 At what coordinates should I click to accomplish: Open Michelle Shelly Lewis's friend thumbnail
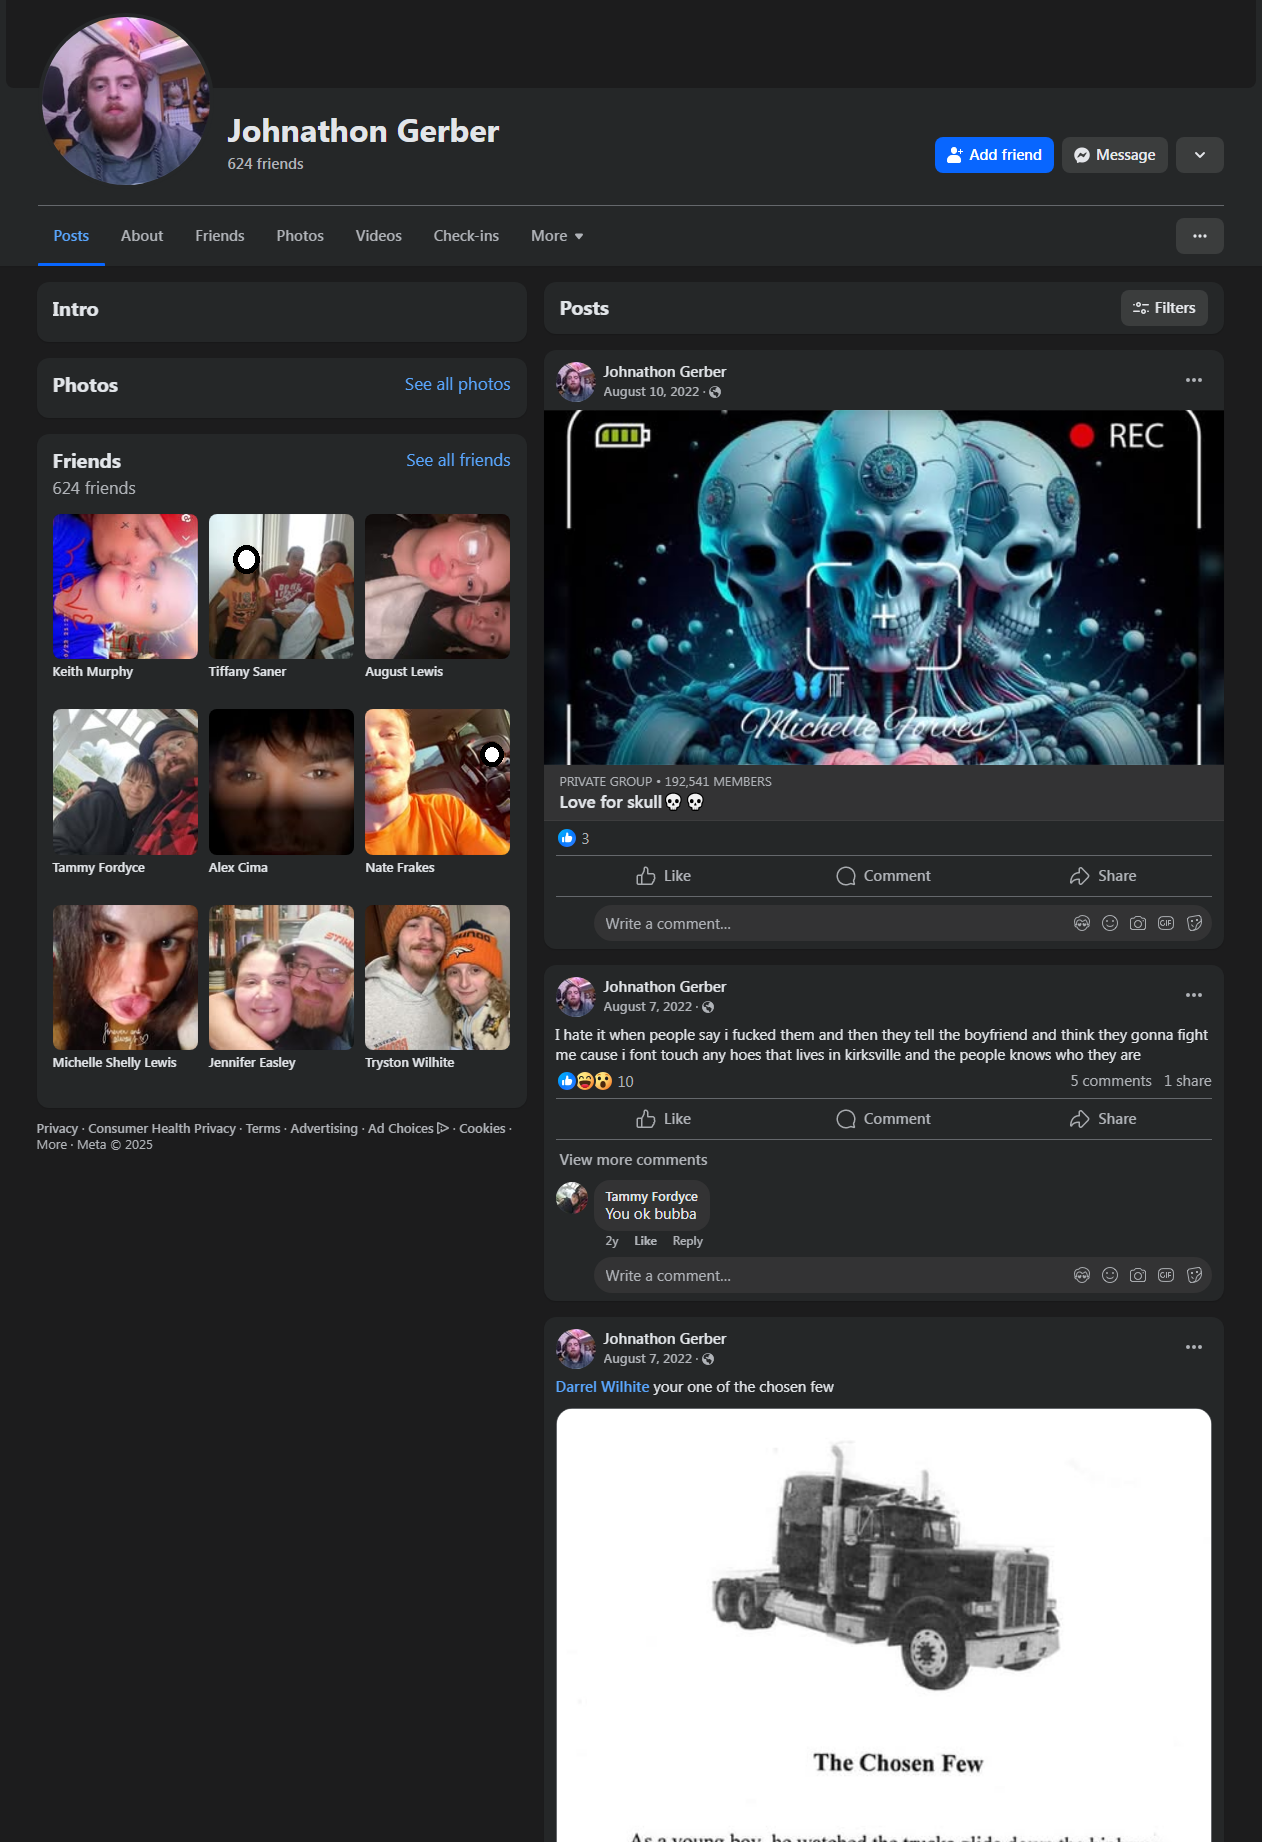click(125, 977)
